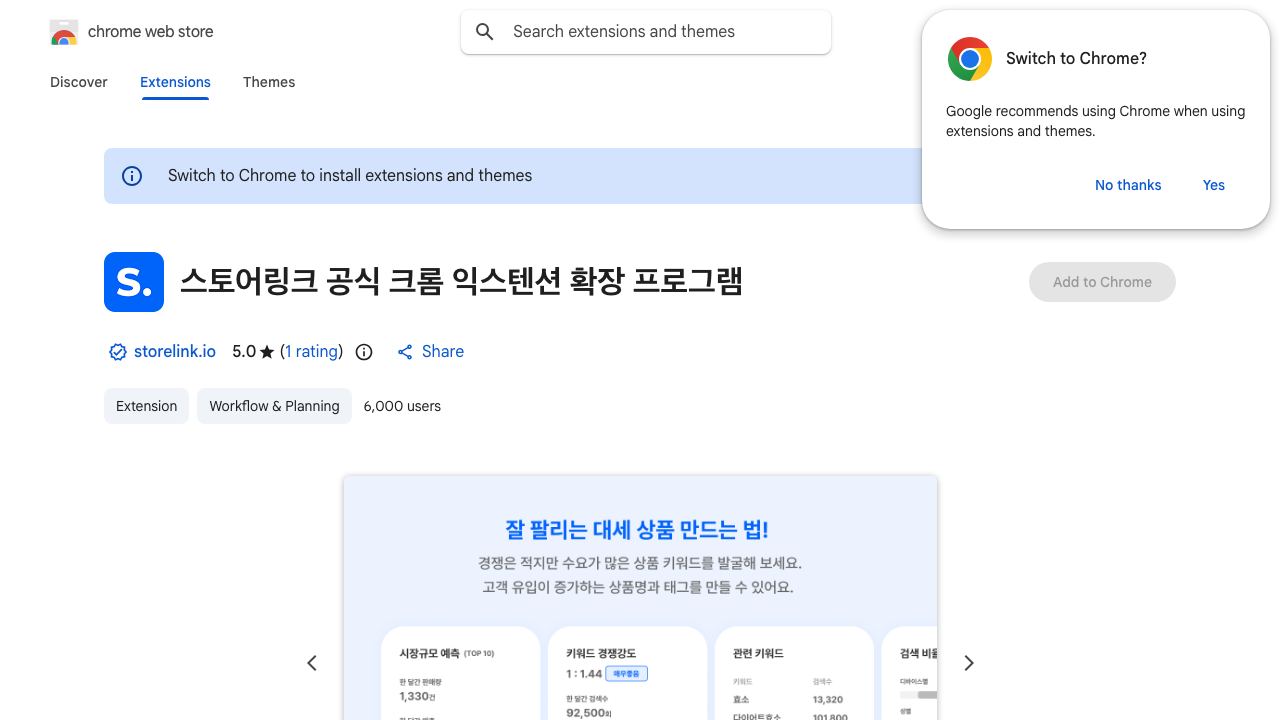Click the verified badge beside storelink.io
Viewport: 1280px width, 720px height.
pyautogui.click(x=118, y=352)
